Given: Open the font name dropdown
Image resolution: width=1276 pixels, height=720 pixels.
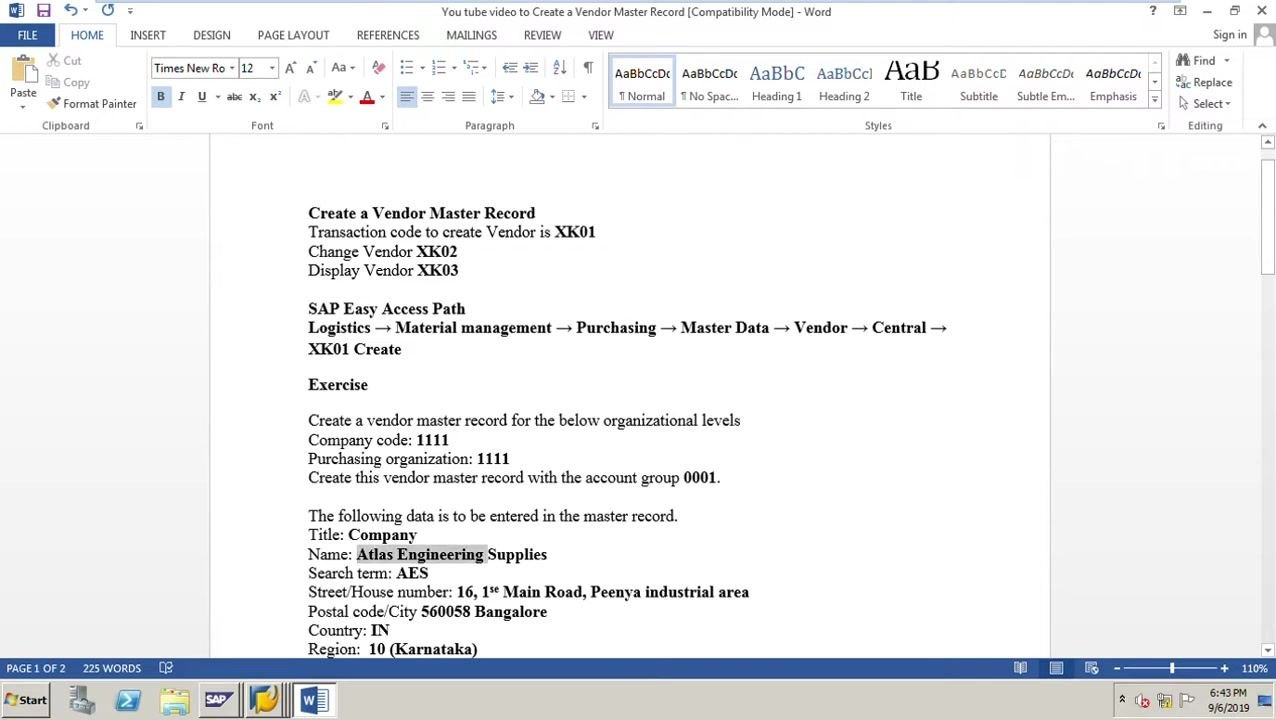Looking at the screenshot, I should pyautogui.click(x=232, y=68).
